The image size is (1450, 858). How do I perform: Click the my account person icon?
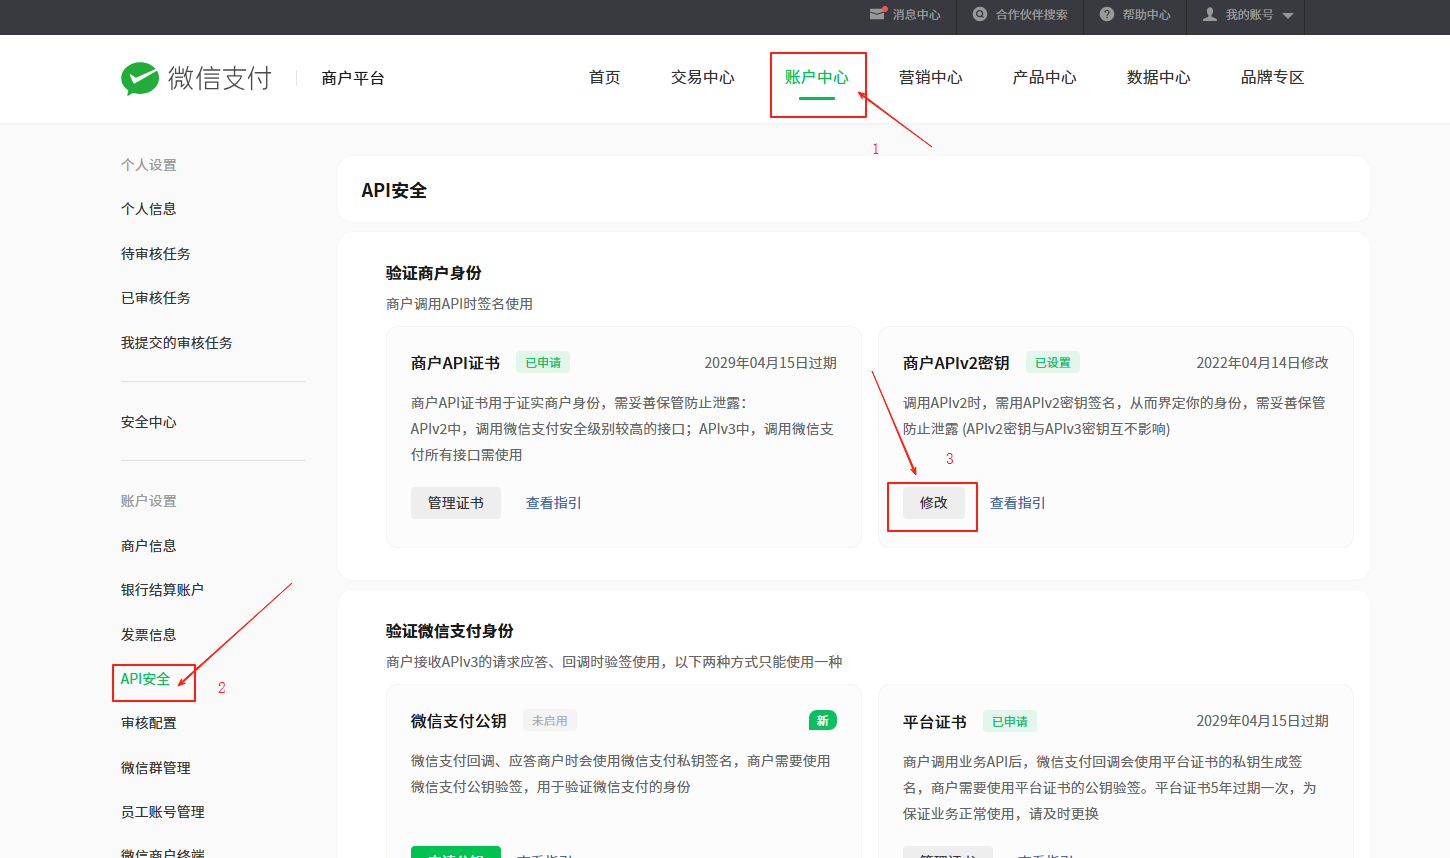point(1210,14)
